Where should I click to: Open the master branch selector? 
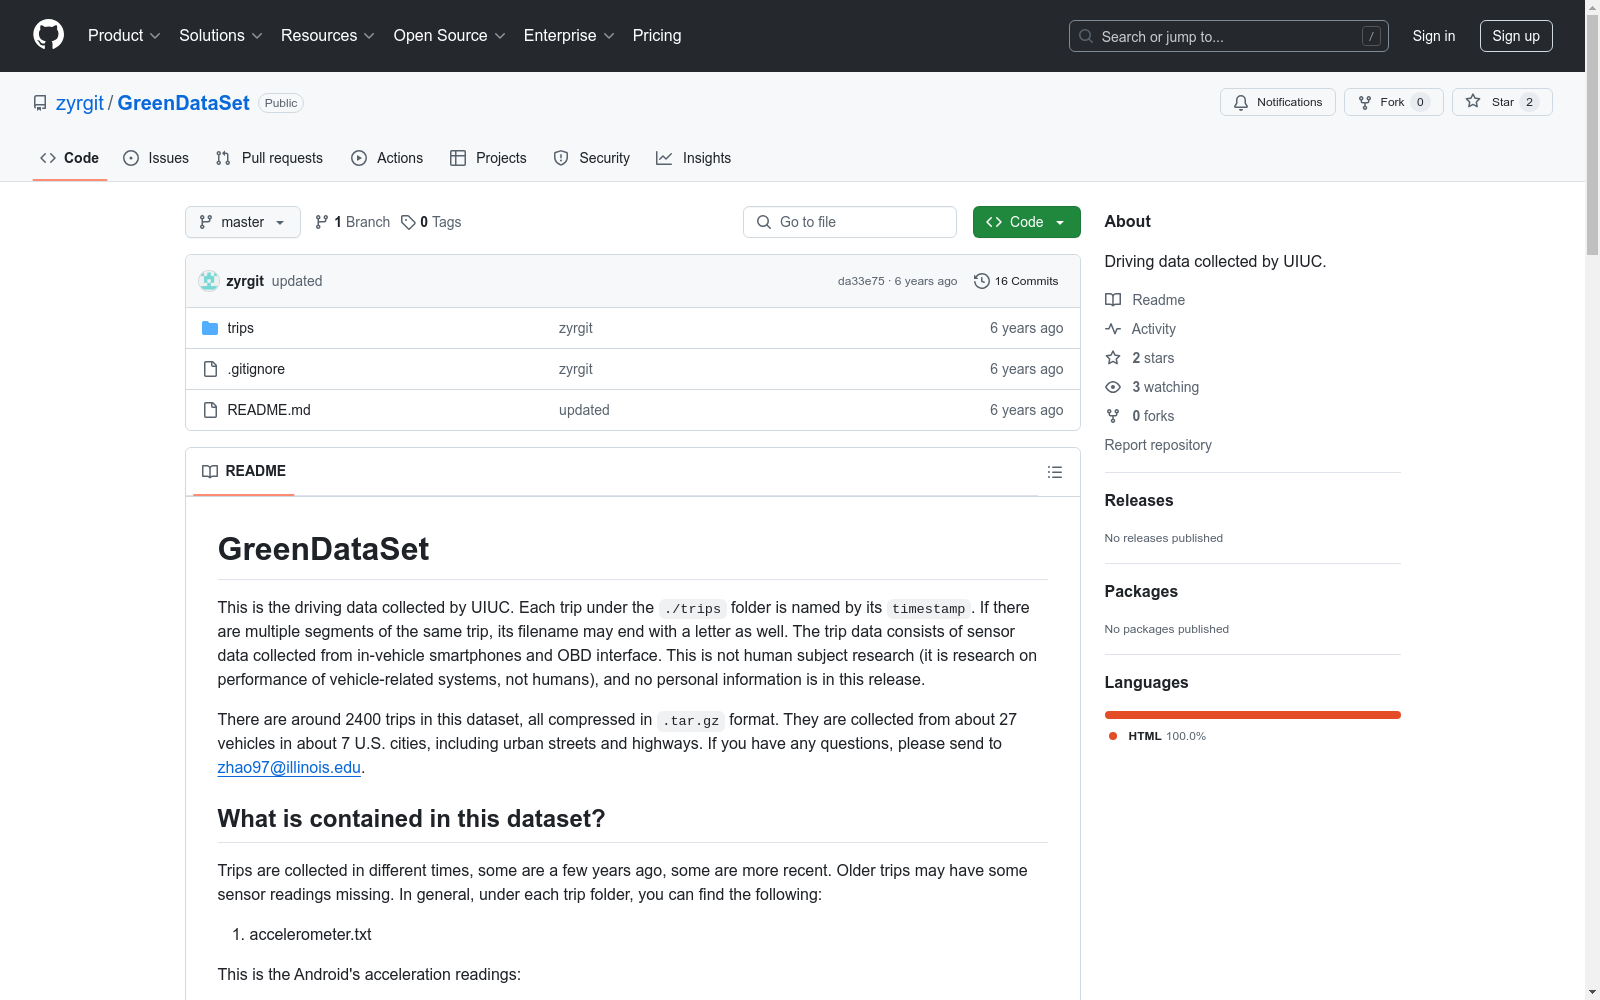tap(243, 222)
